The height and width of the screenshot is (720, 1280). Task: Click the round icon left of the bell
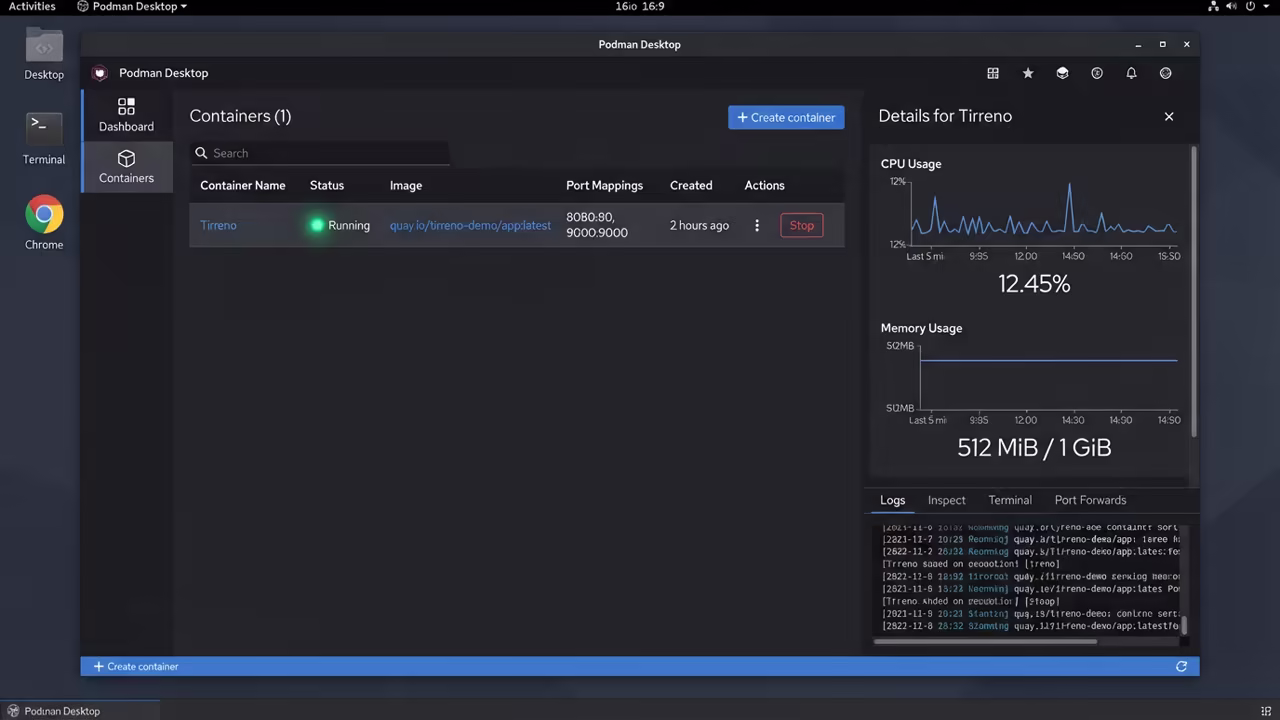pos(1097,73)
